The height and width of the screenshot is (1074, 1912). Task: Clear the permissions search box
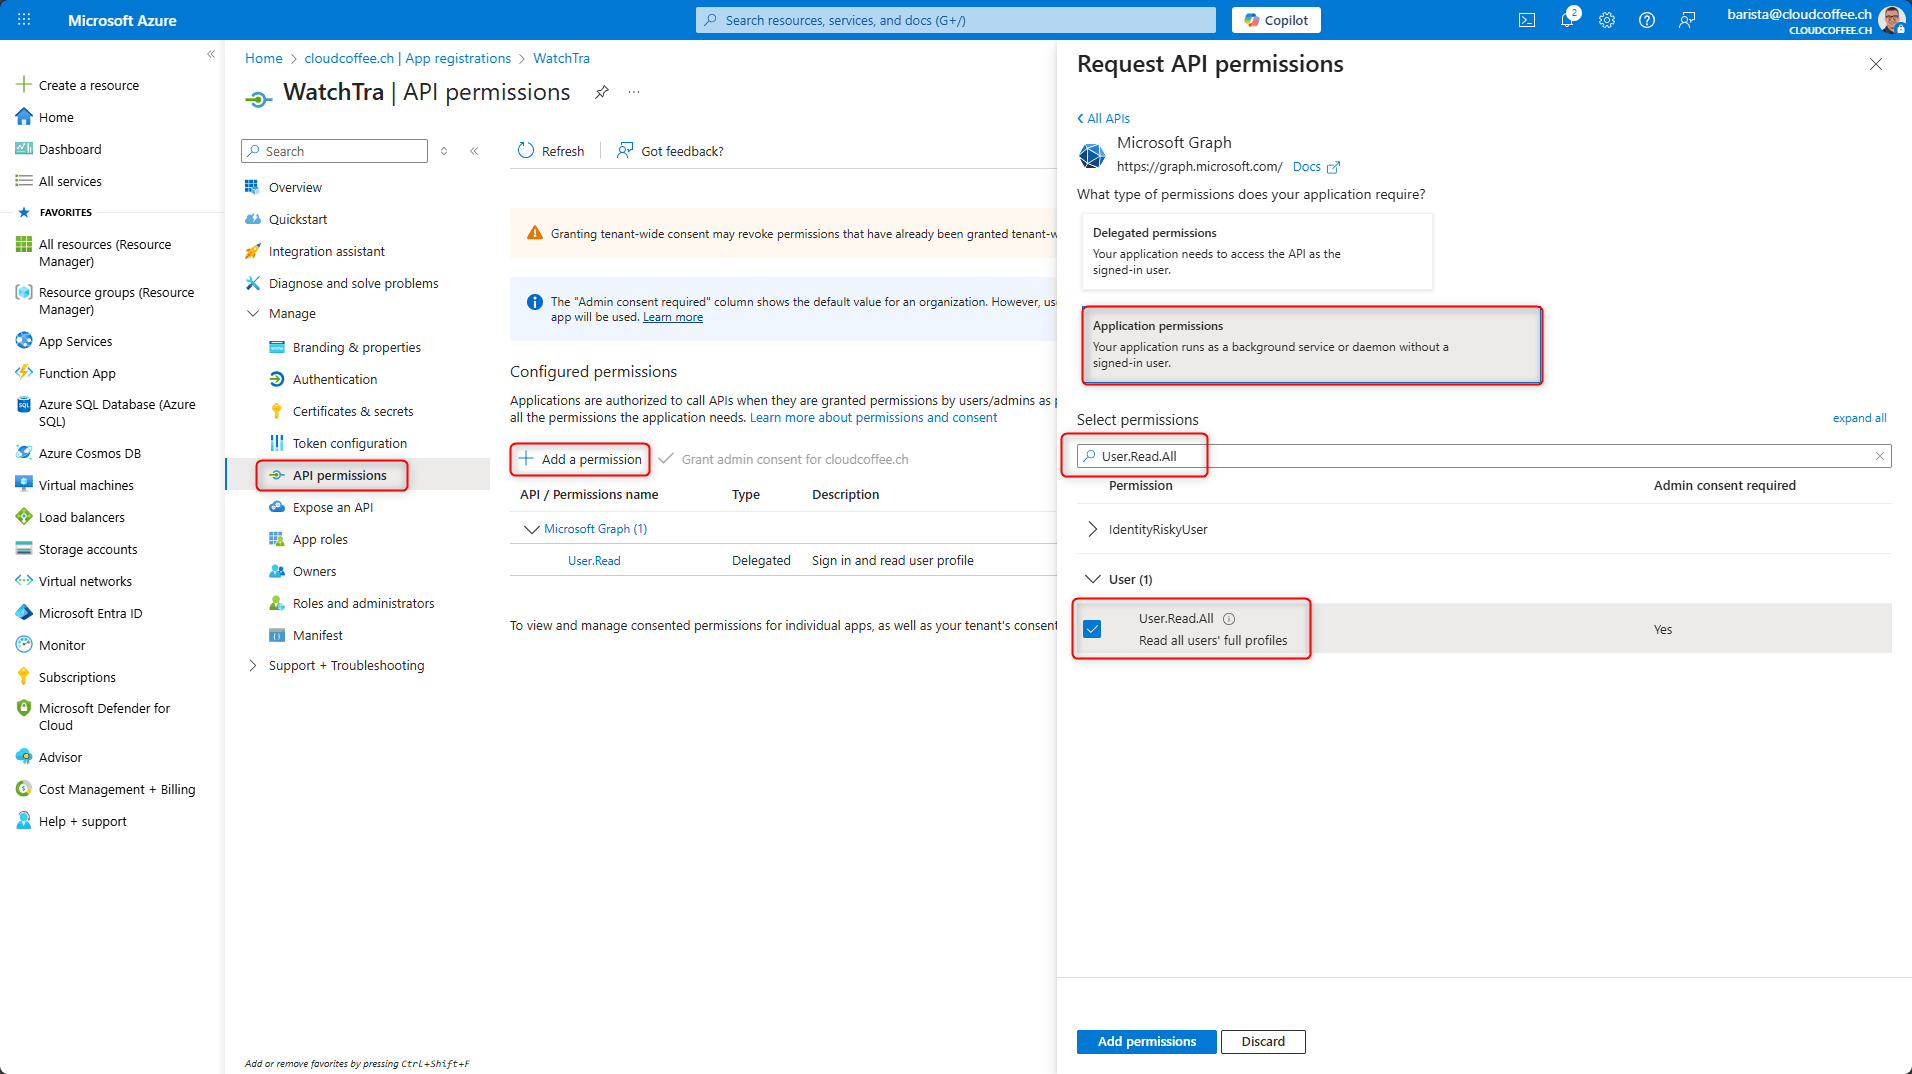point(1880,456)
